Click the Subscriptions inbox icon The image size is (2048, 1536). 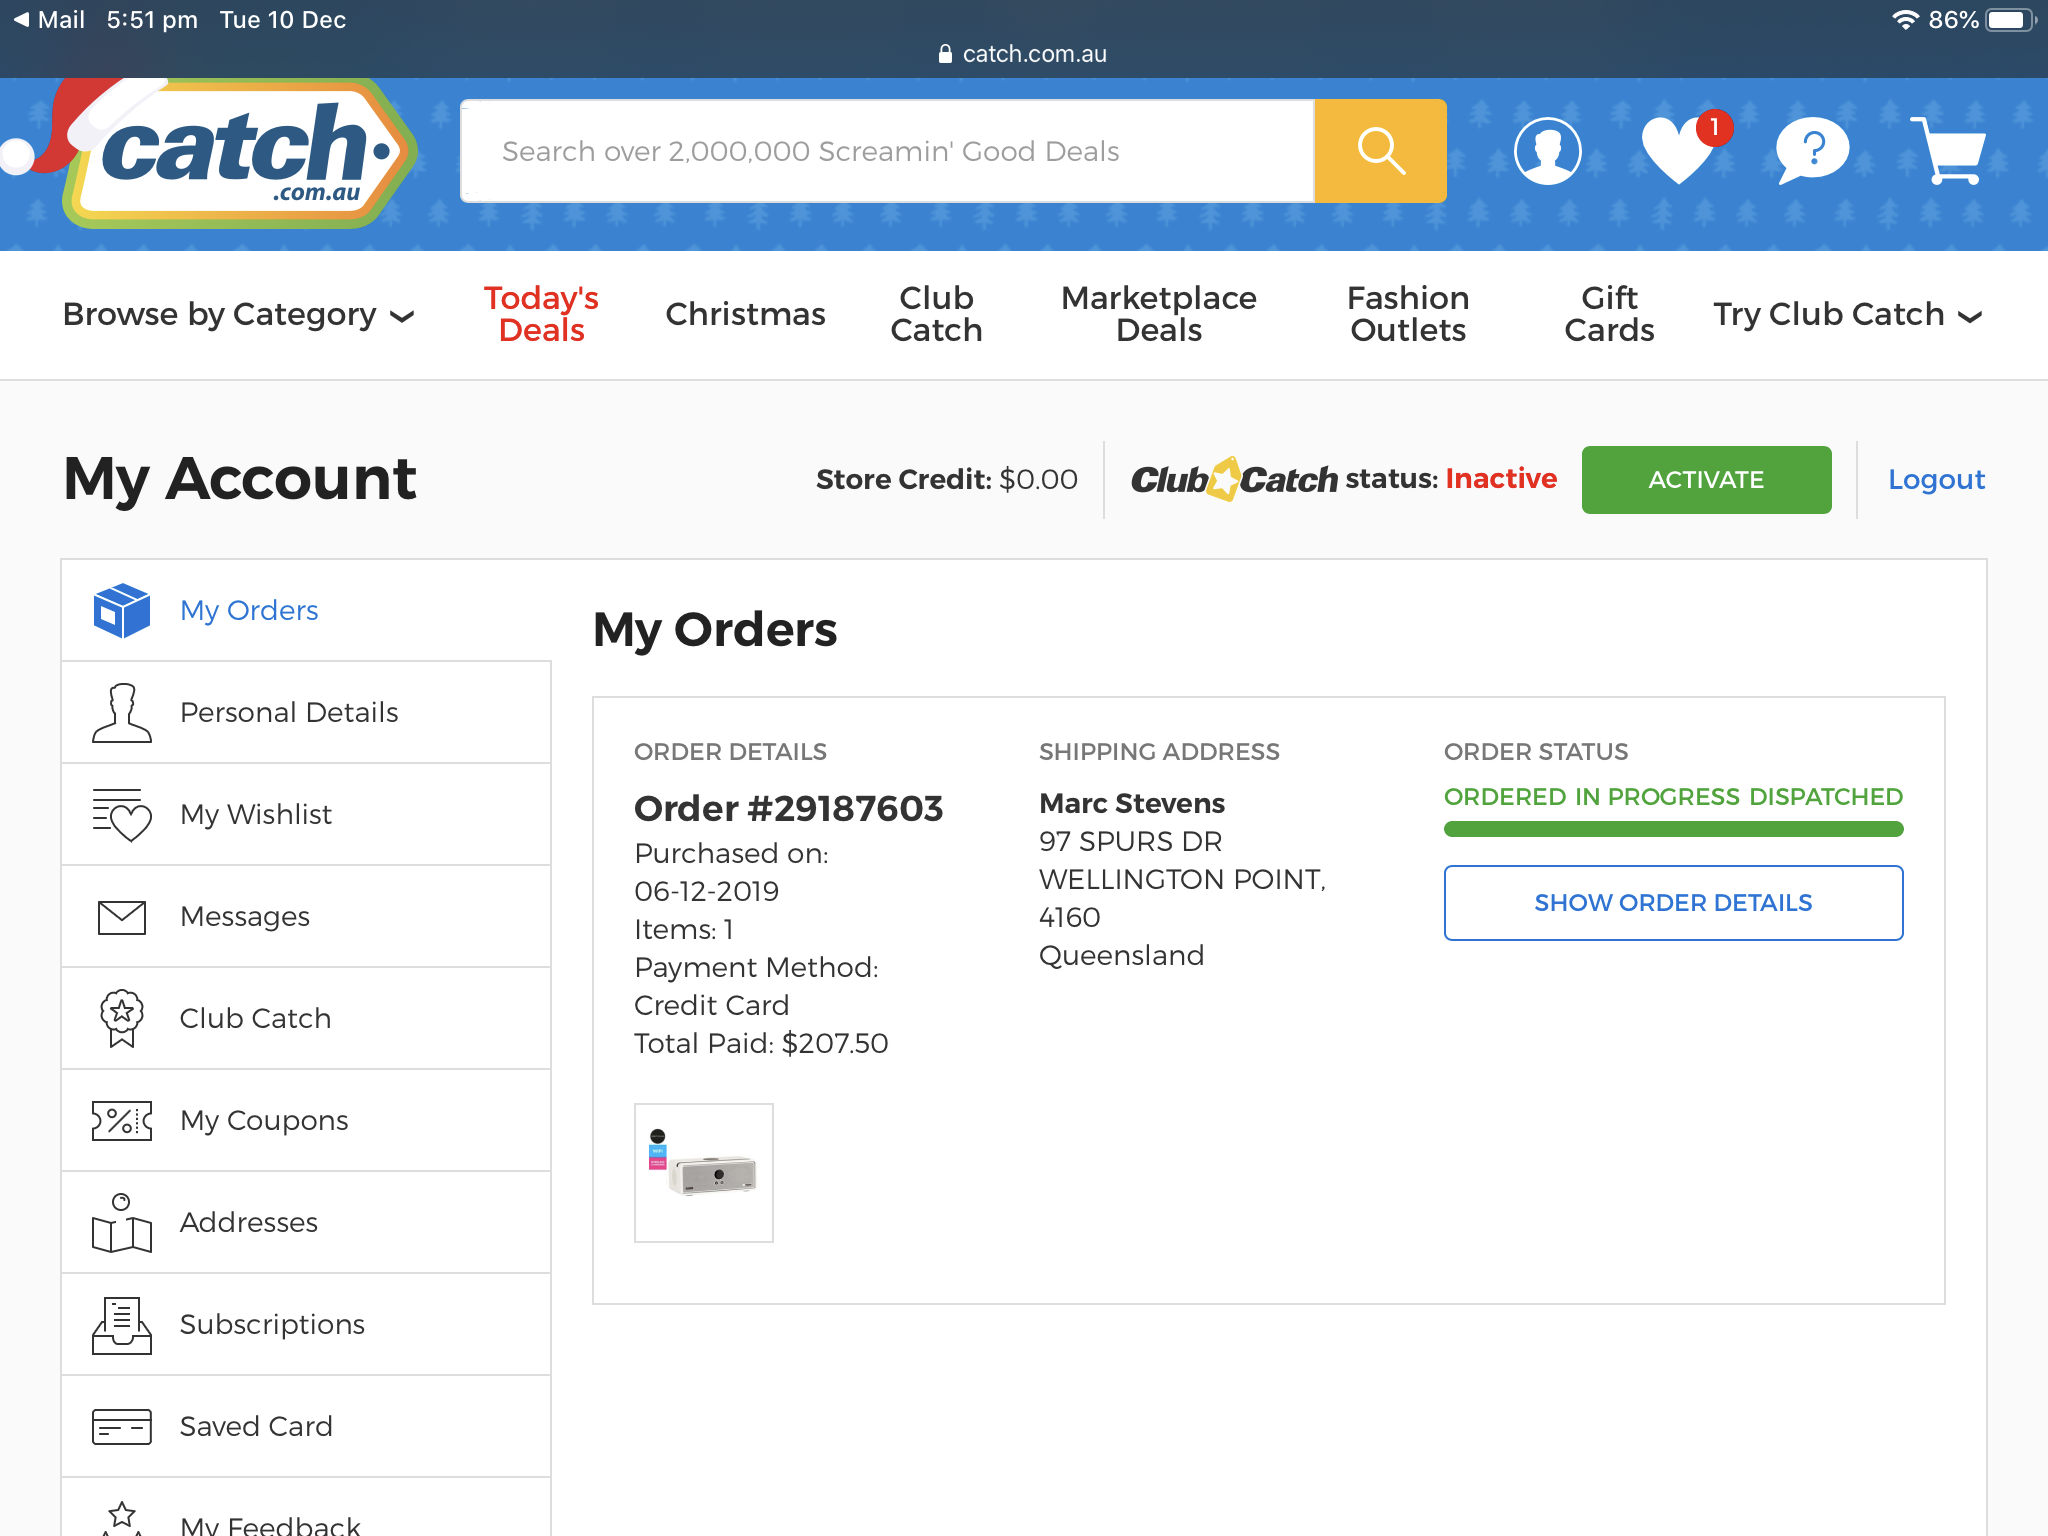[121, 1324]
